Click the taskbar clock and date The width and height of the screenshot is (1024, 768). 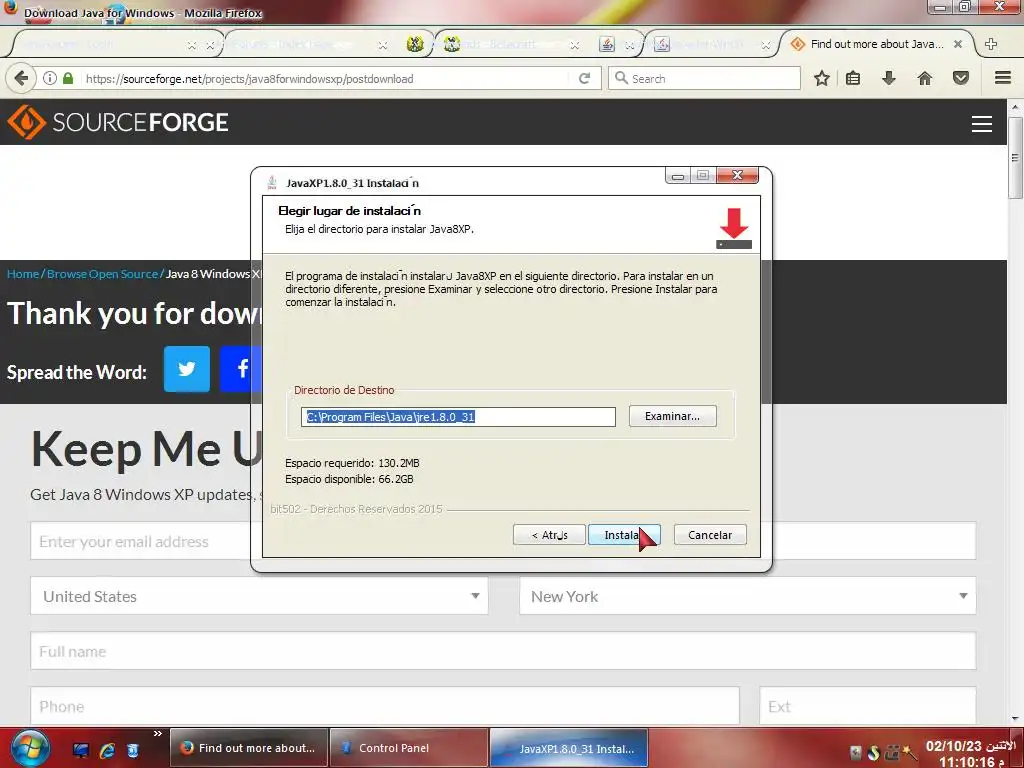(971, 753)
